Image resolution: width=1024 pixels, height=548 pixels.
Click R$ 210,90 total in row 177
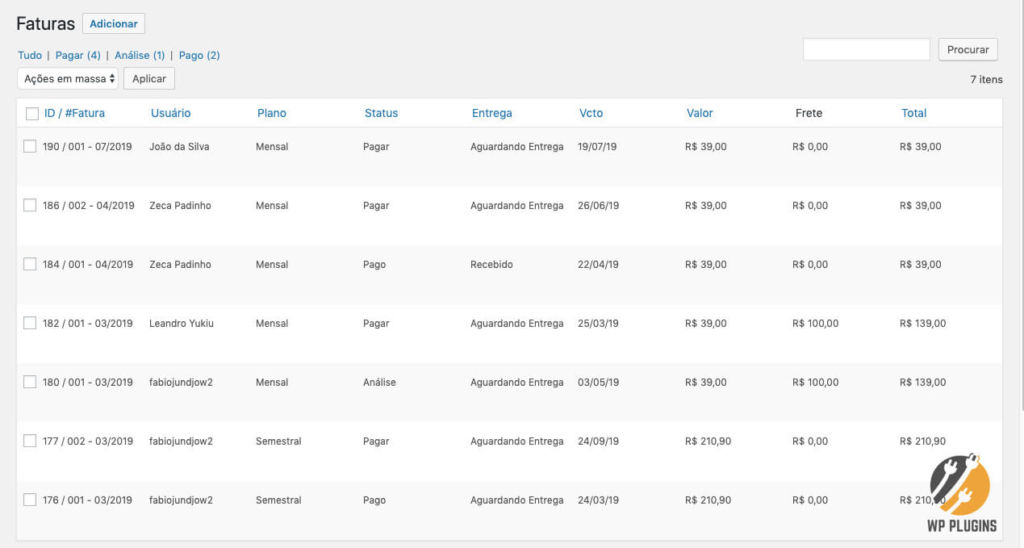tap(922, 441)
